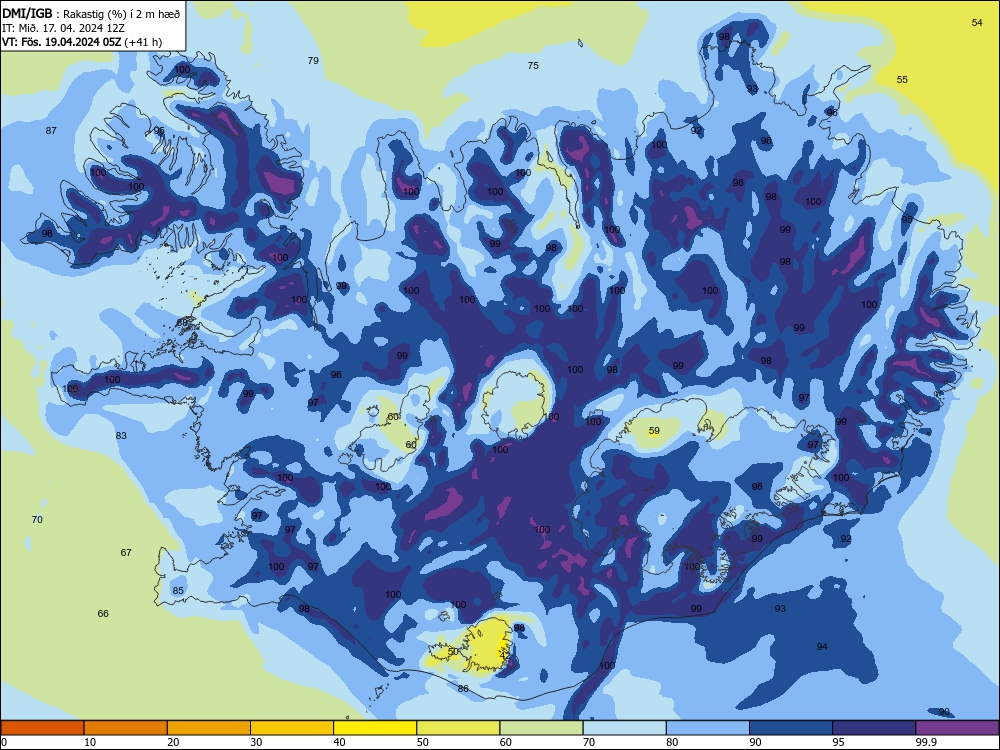
Task: Click the map value '79' north of the Westfjords
Action: (313, 61)
